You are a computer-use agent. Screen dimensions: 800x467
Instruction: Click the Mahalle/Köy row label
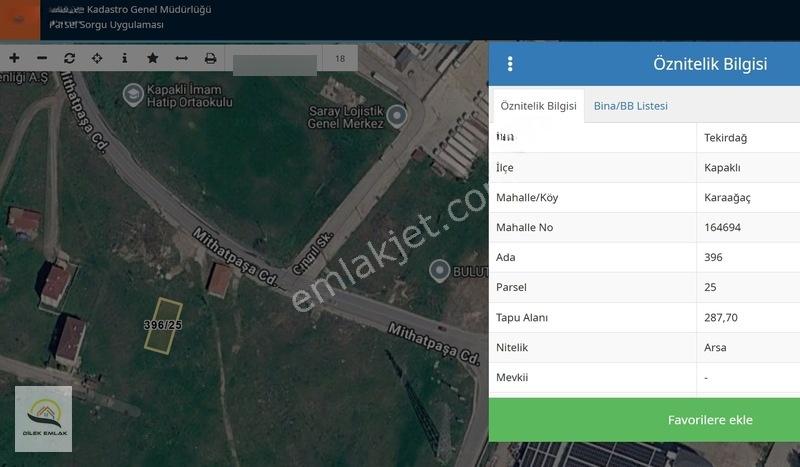pyautogui.click(x=527, y=198)
